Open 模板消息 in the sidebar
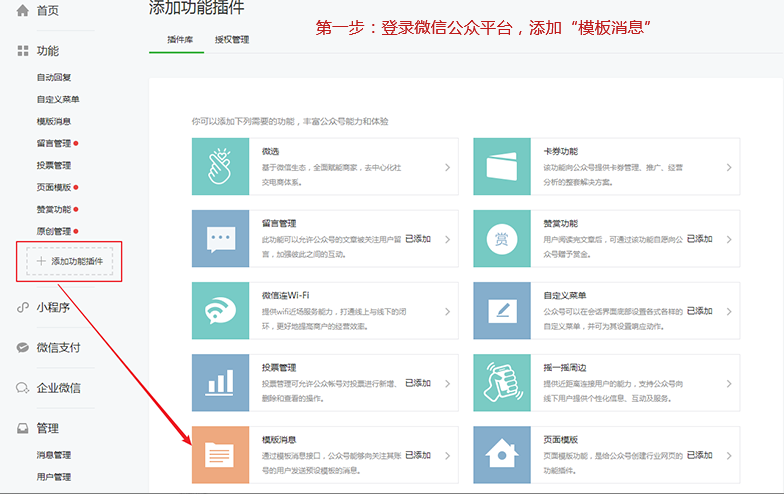This screenshot has width=784, height=494. [x=54, y=122]
